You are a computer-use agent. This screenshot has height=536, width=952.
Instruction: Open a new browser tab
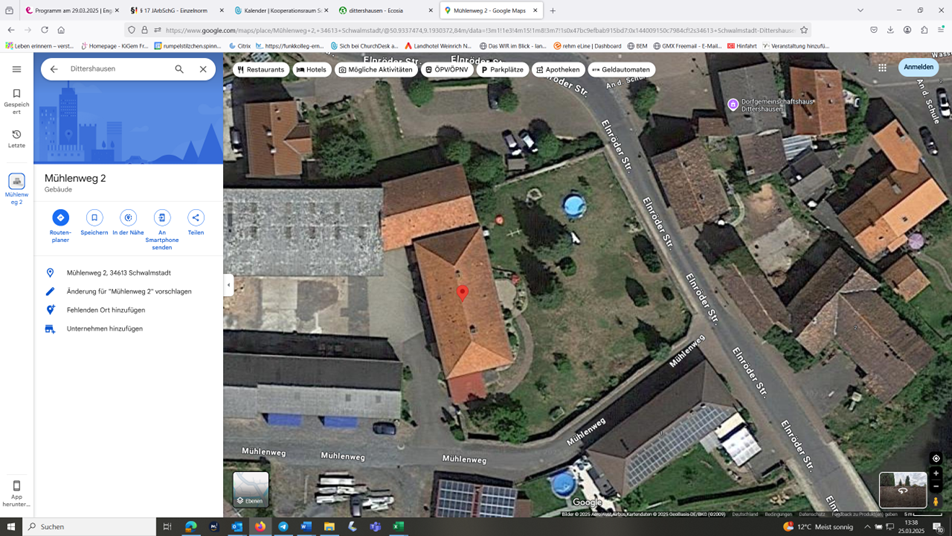tap(552, 10)
